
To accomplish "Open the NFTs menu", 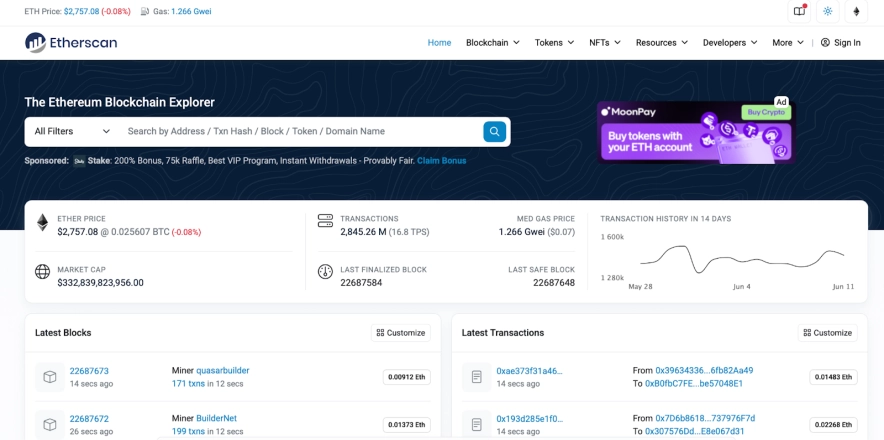I will pos(604,43).
